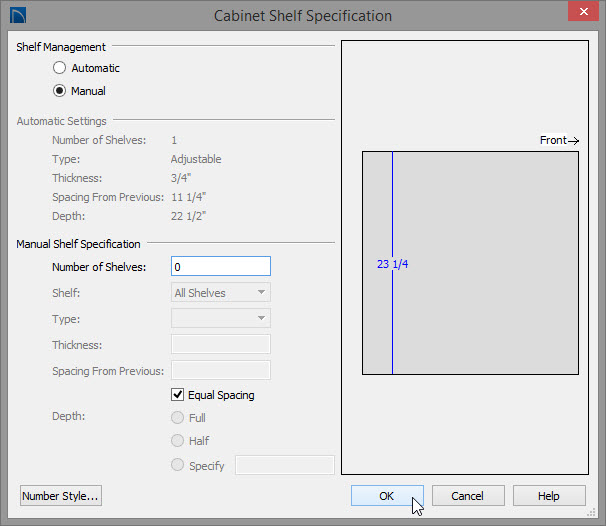Select the Automatic shelf management radio button
This screenshot has height=526, width=606.
(60, 68)
